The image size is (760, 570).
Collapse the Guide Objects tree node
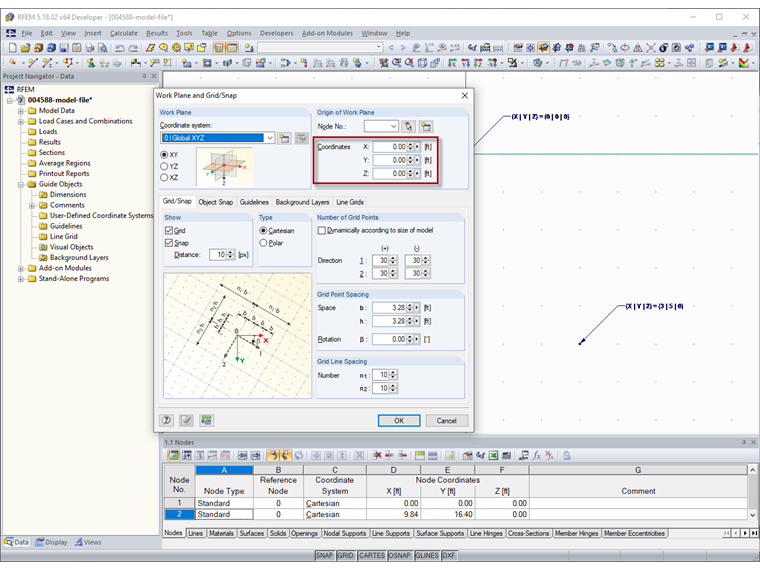tap(21, 184)
